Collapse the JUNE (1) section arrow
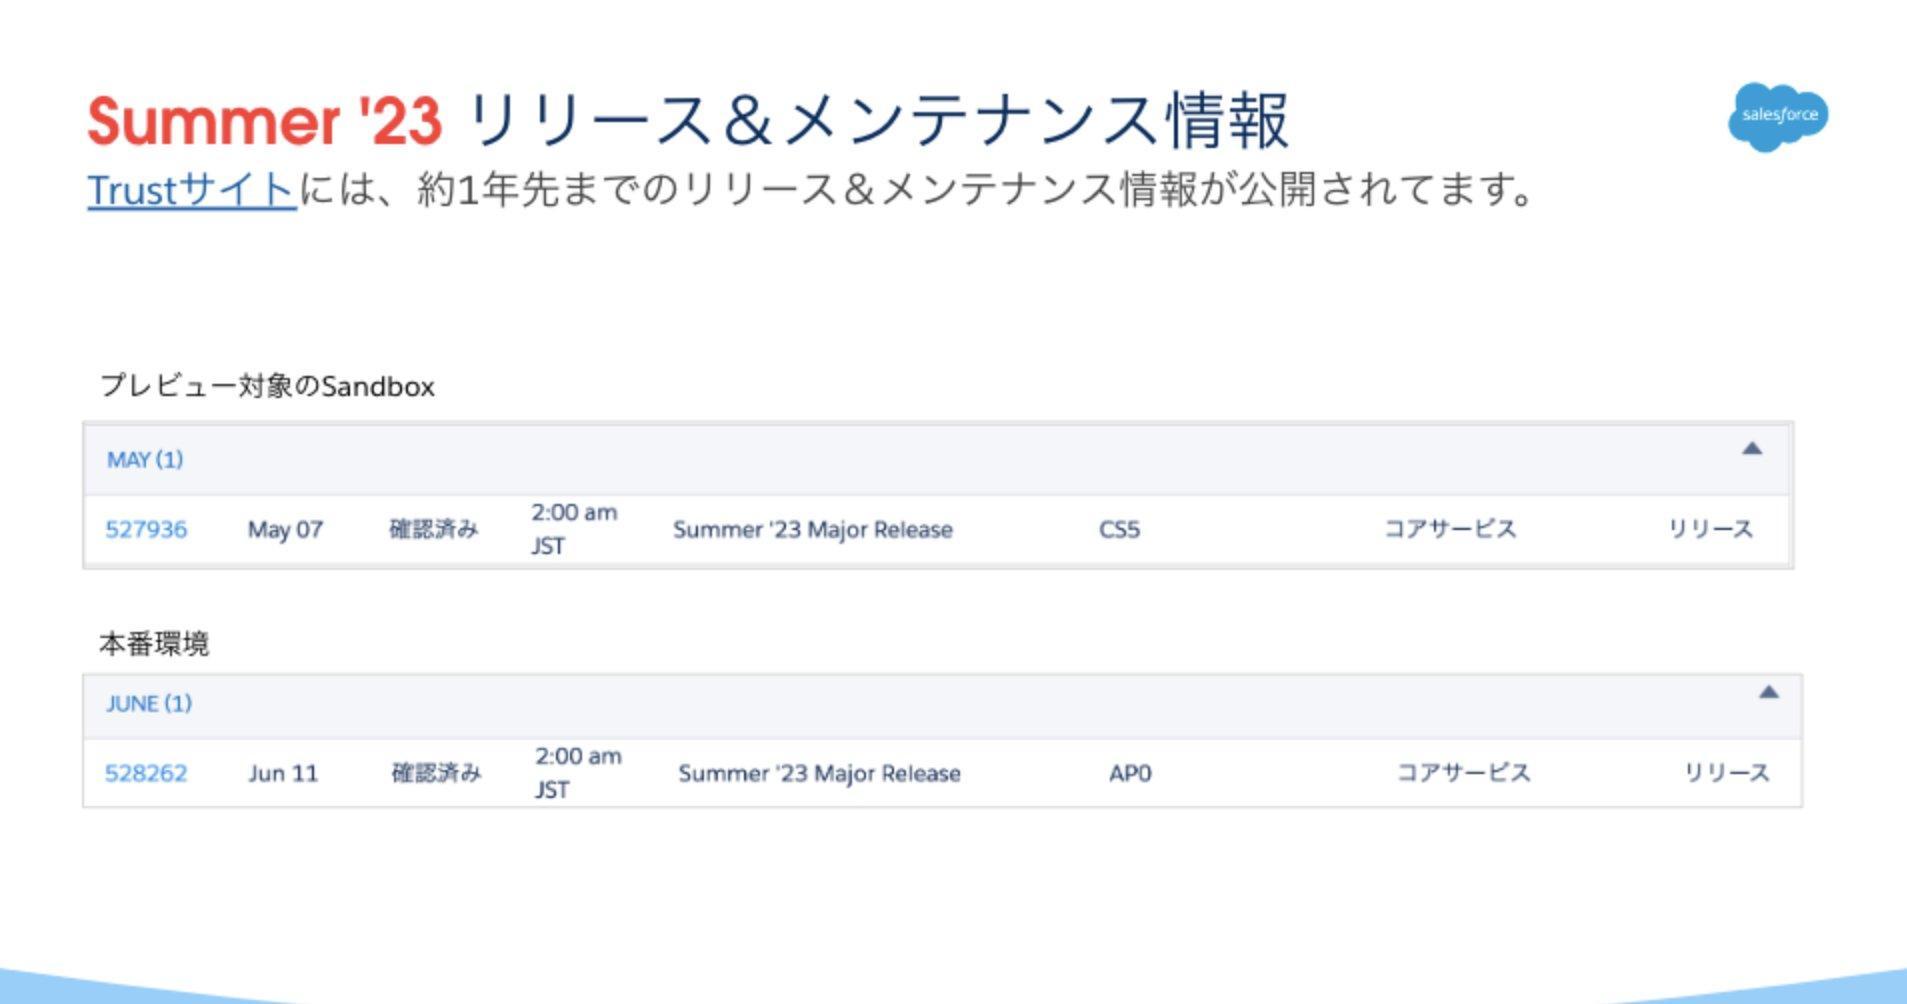 click(x=1768, y=692)
